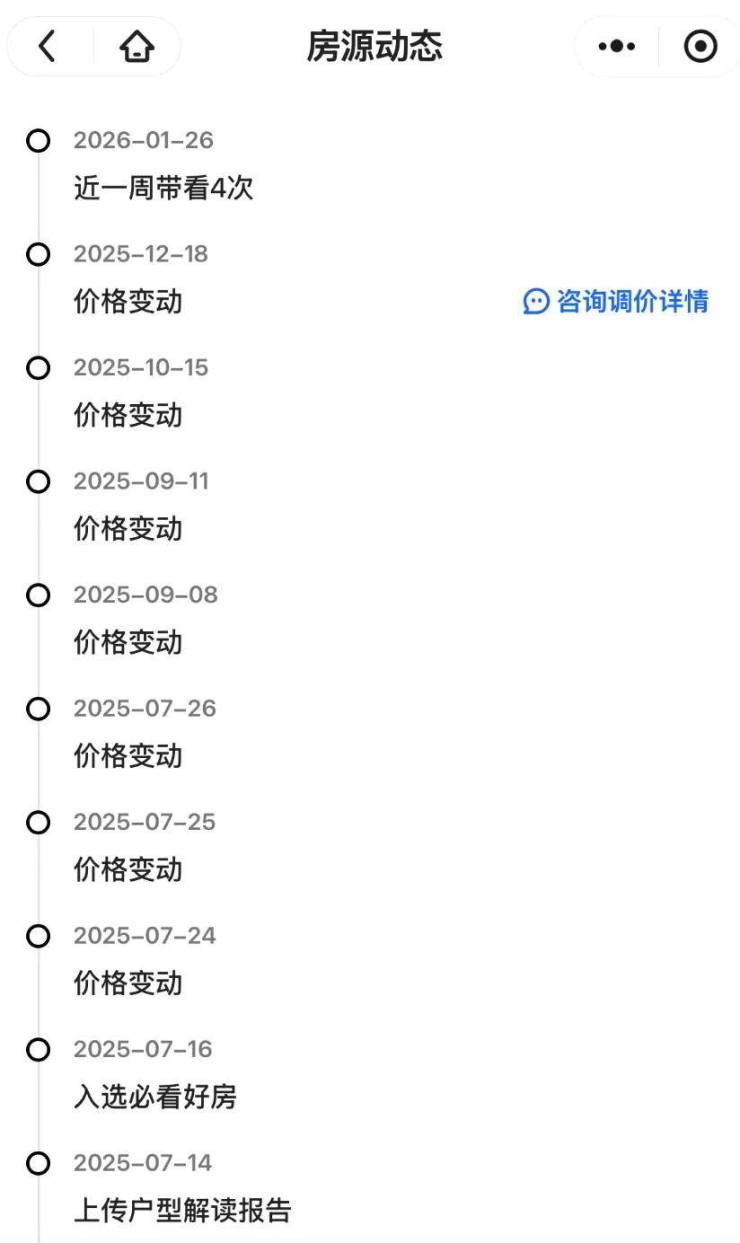Open 价格变动 entry under 2025-07-26
The height and width of the screenshot is (1243, 740).
pyautogui.click(x=128, y=756)
